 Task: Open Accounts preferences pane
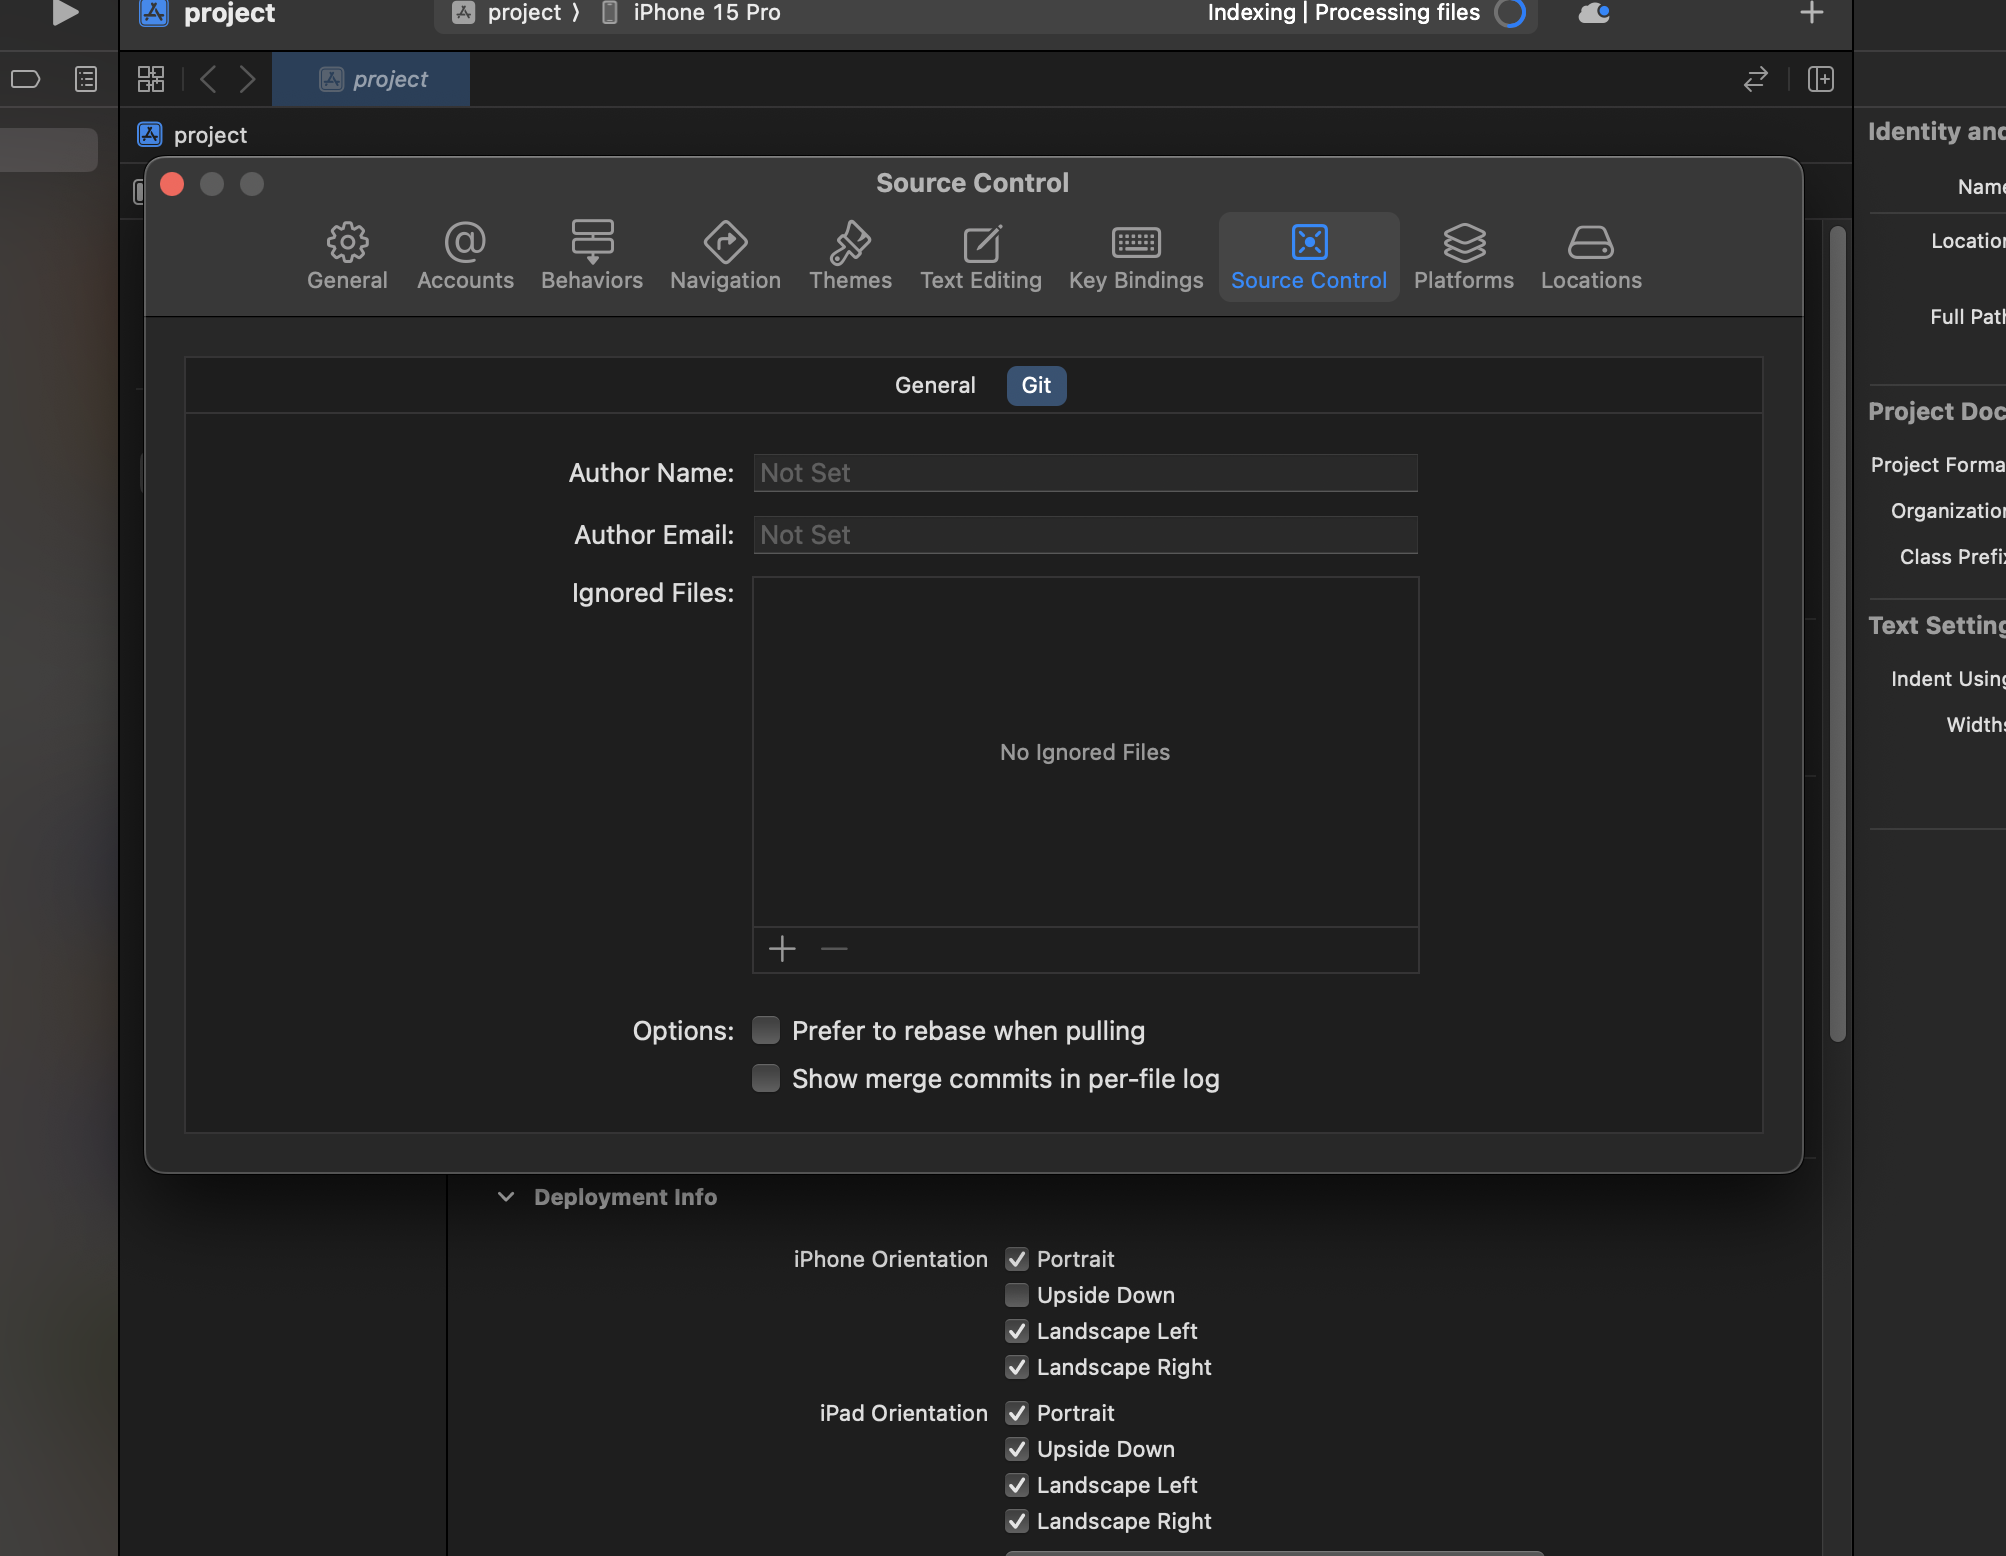[465, 256]
